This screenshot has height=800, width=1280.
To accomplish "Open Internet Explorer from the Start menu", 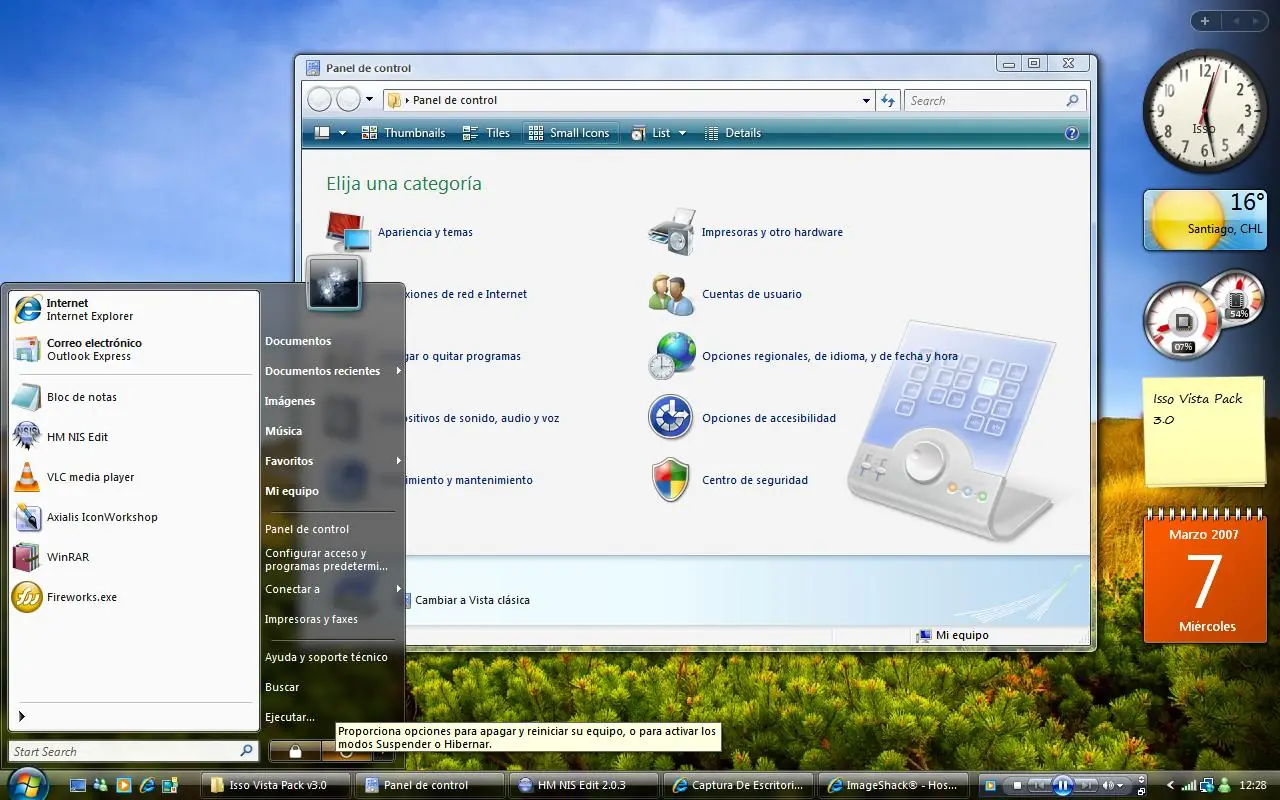I will tap(132, 309).
